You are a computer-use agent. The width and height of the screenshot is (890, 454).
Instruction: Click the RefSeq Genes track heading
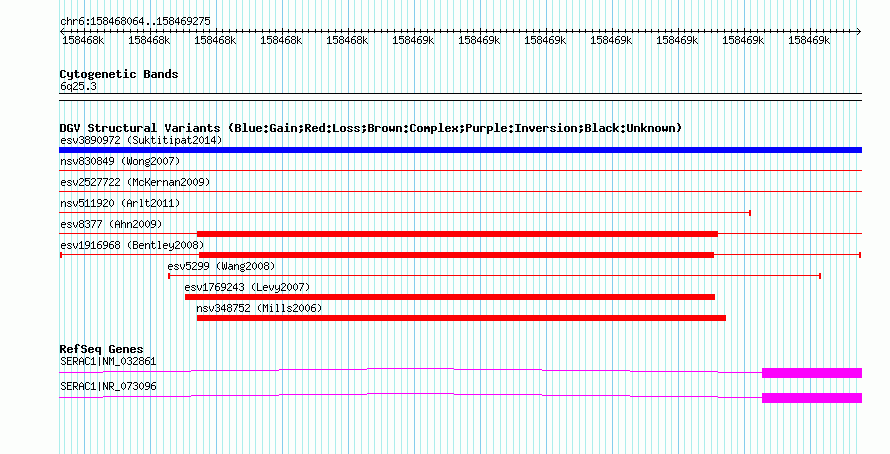click(101, 349)
